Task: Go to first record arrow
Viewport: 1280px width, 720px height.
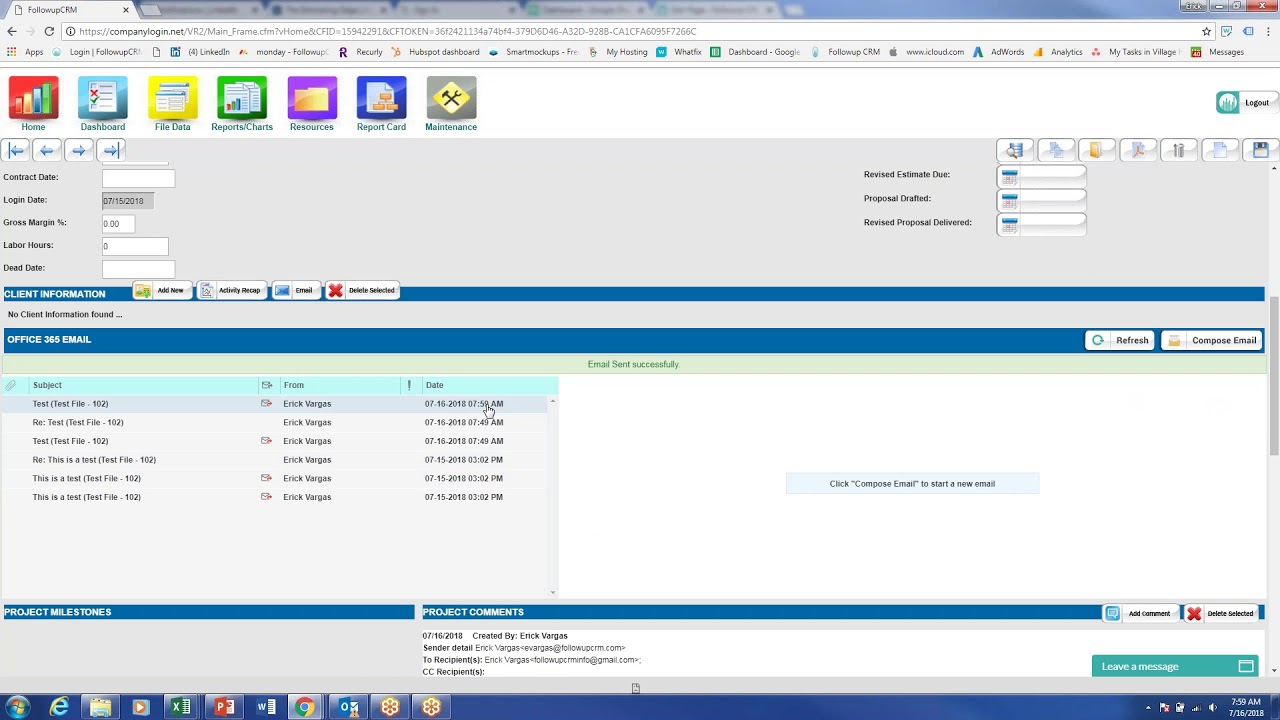Action: click(x=16, y=150)
